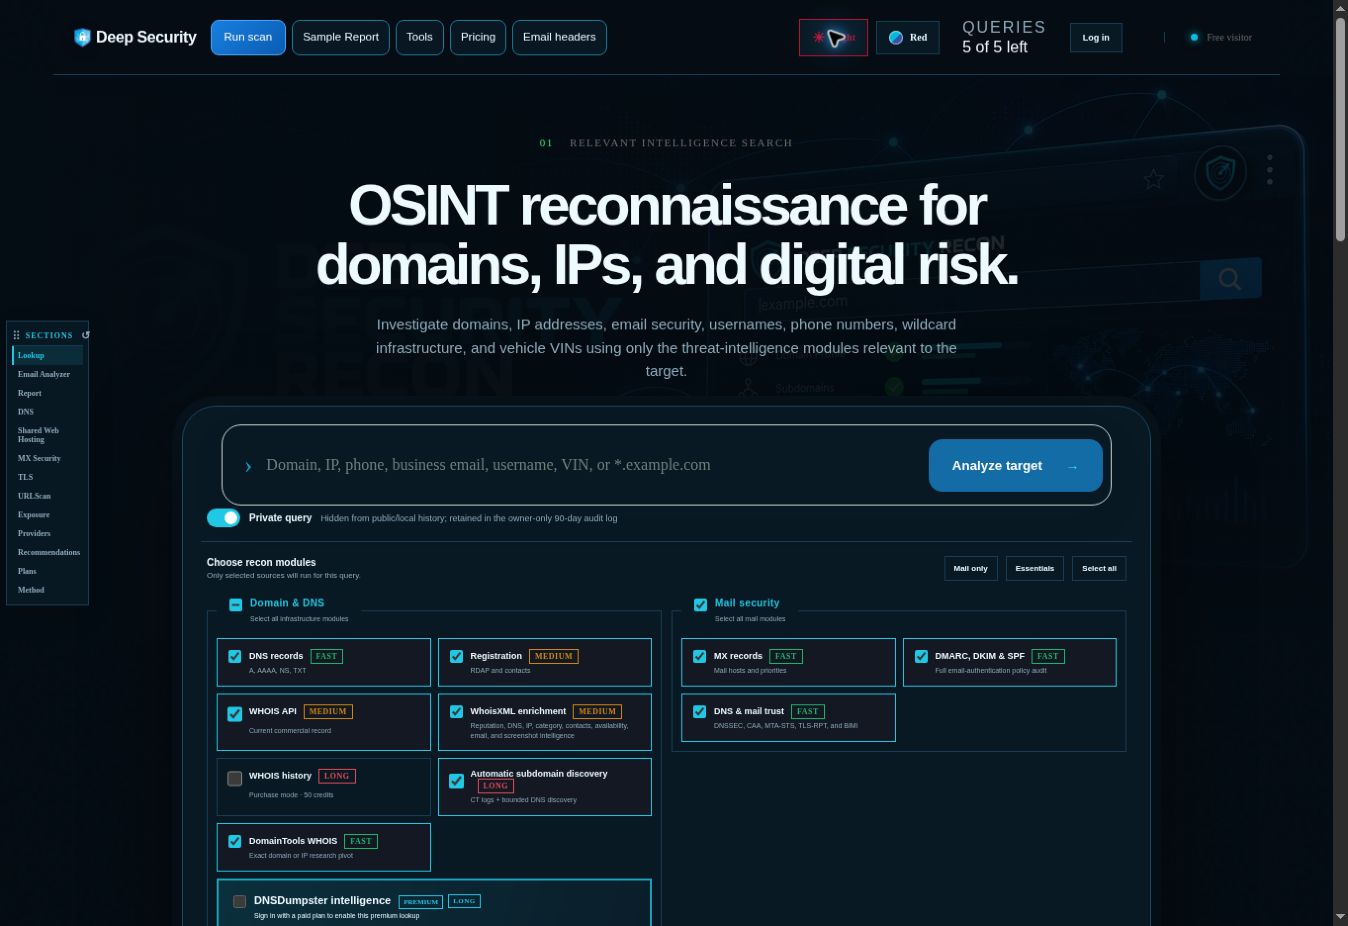Open the Tools nav item
Screen dimensions: 1348x926
click(420, 38)
